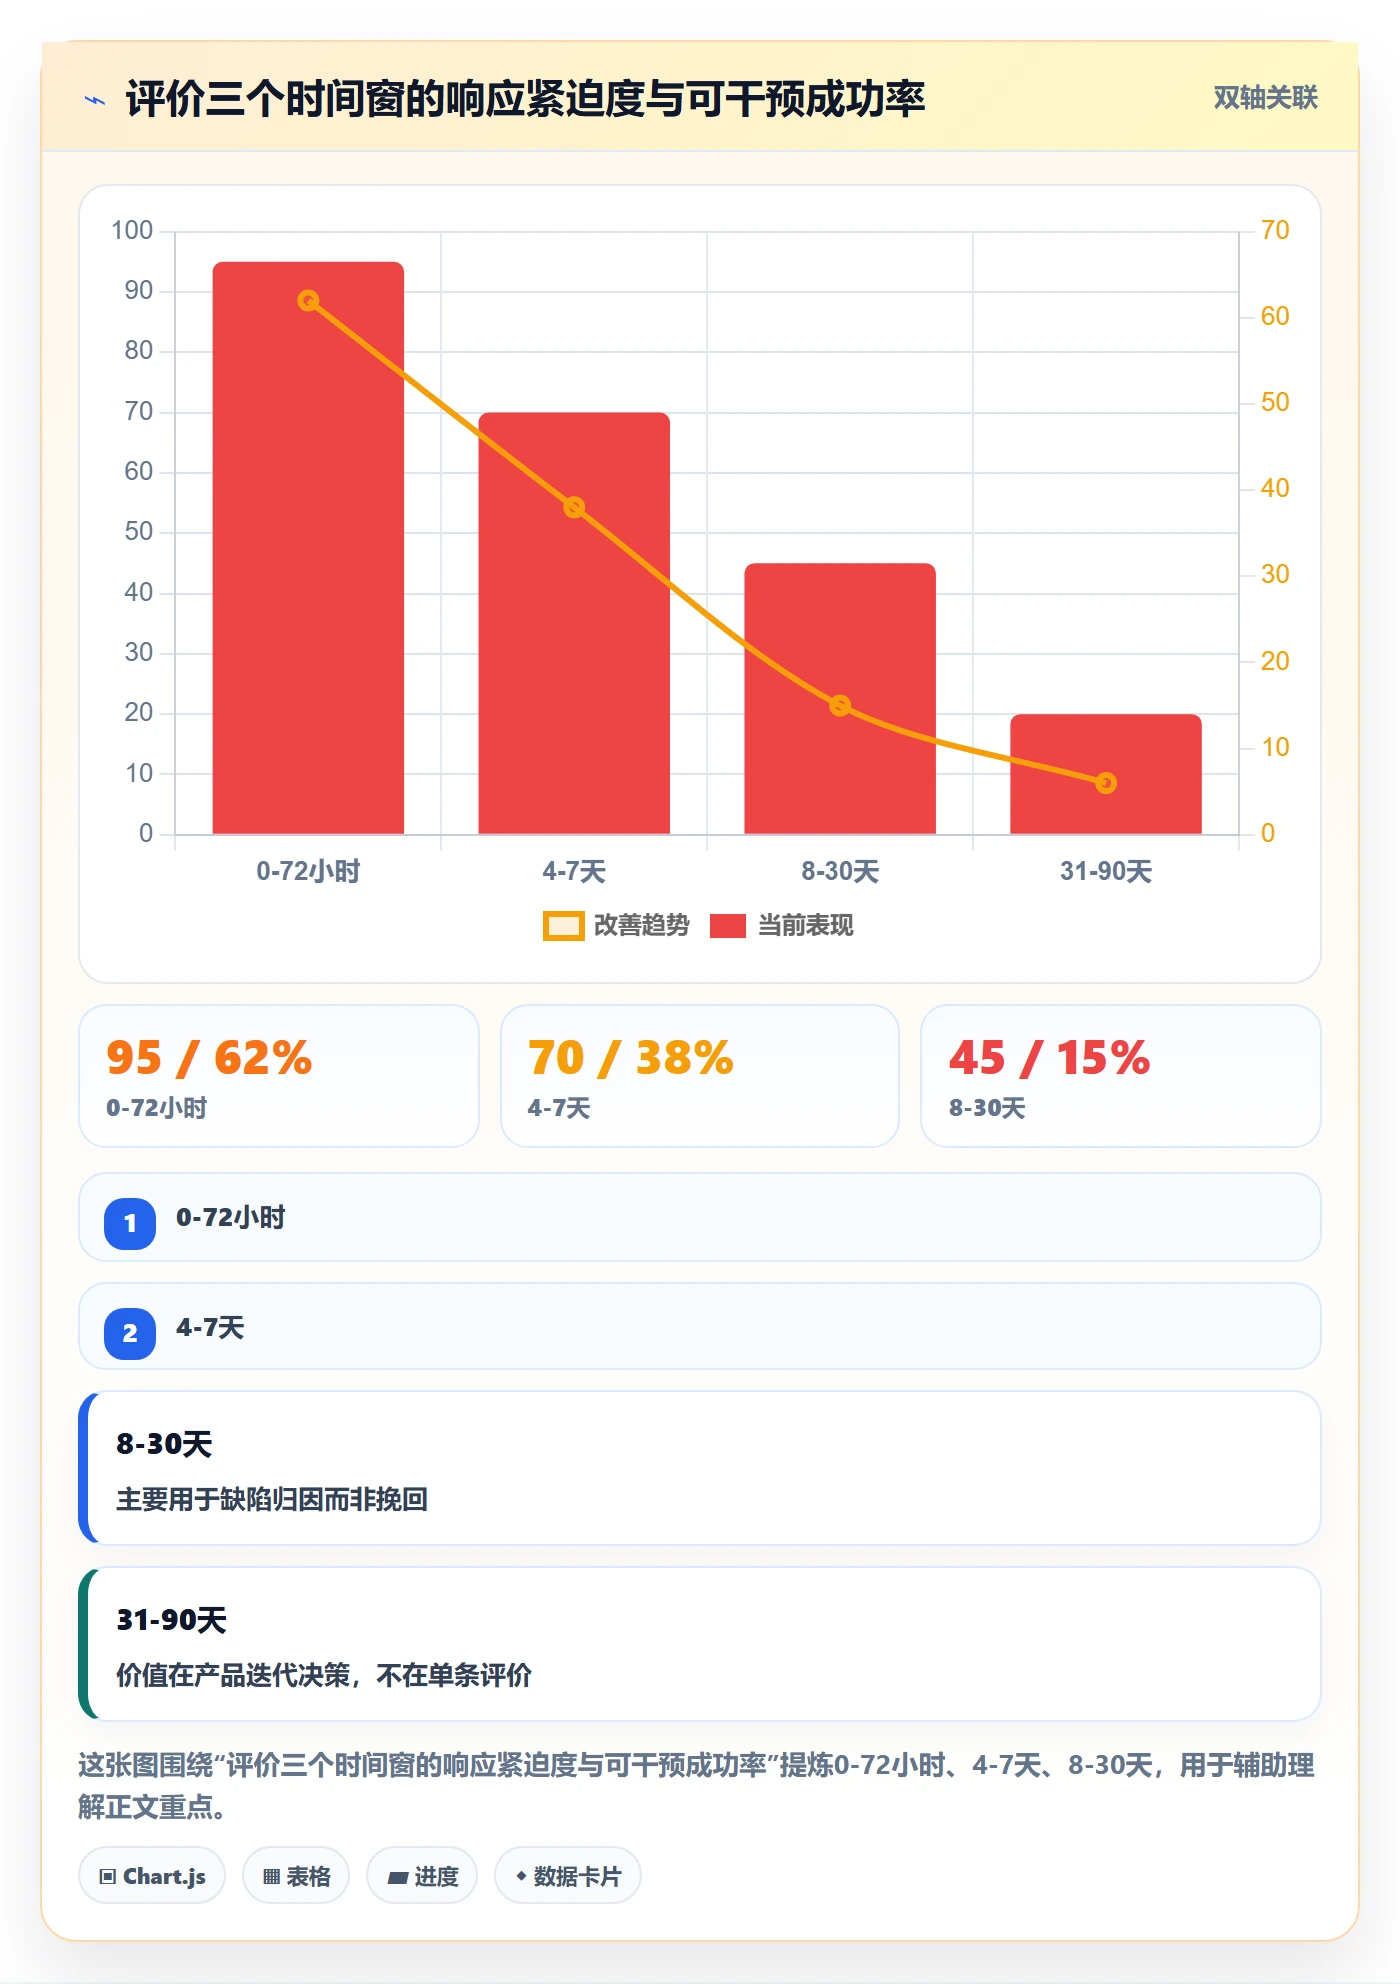
Task: Select the 45 / 15% data card
Action: point(1121,1075)
